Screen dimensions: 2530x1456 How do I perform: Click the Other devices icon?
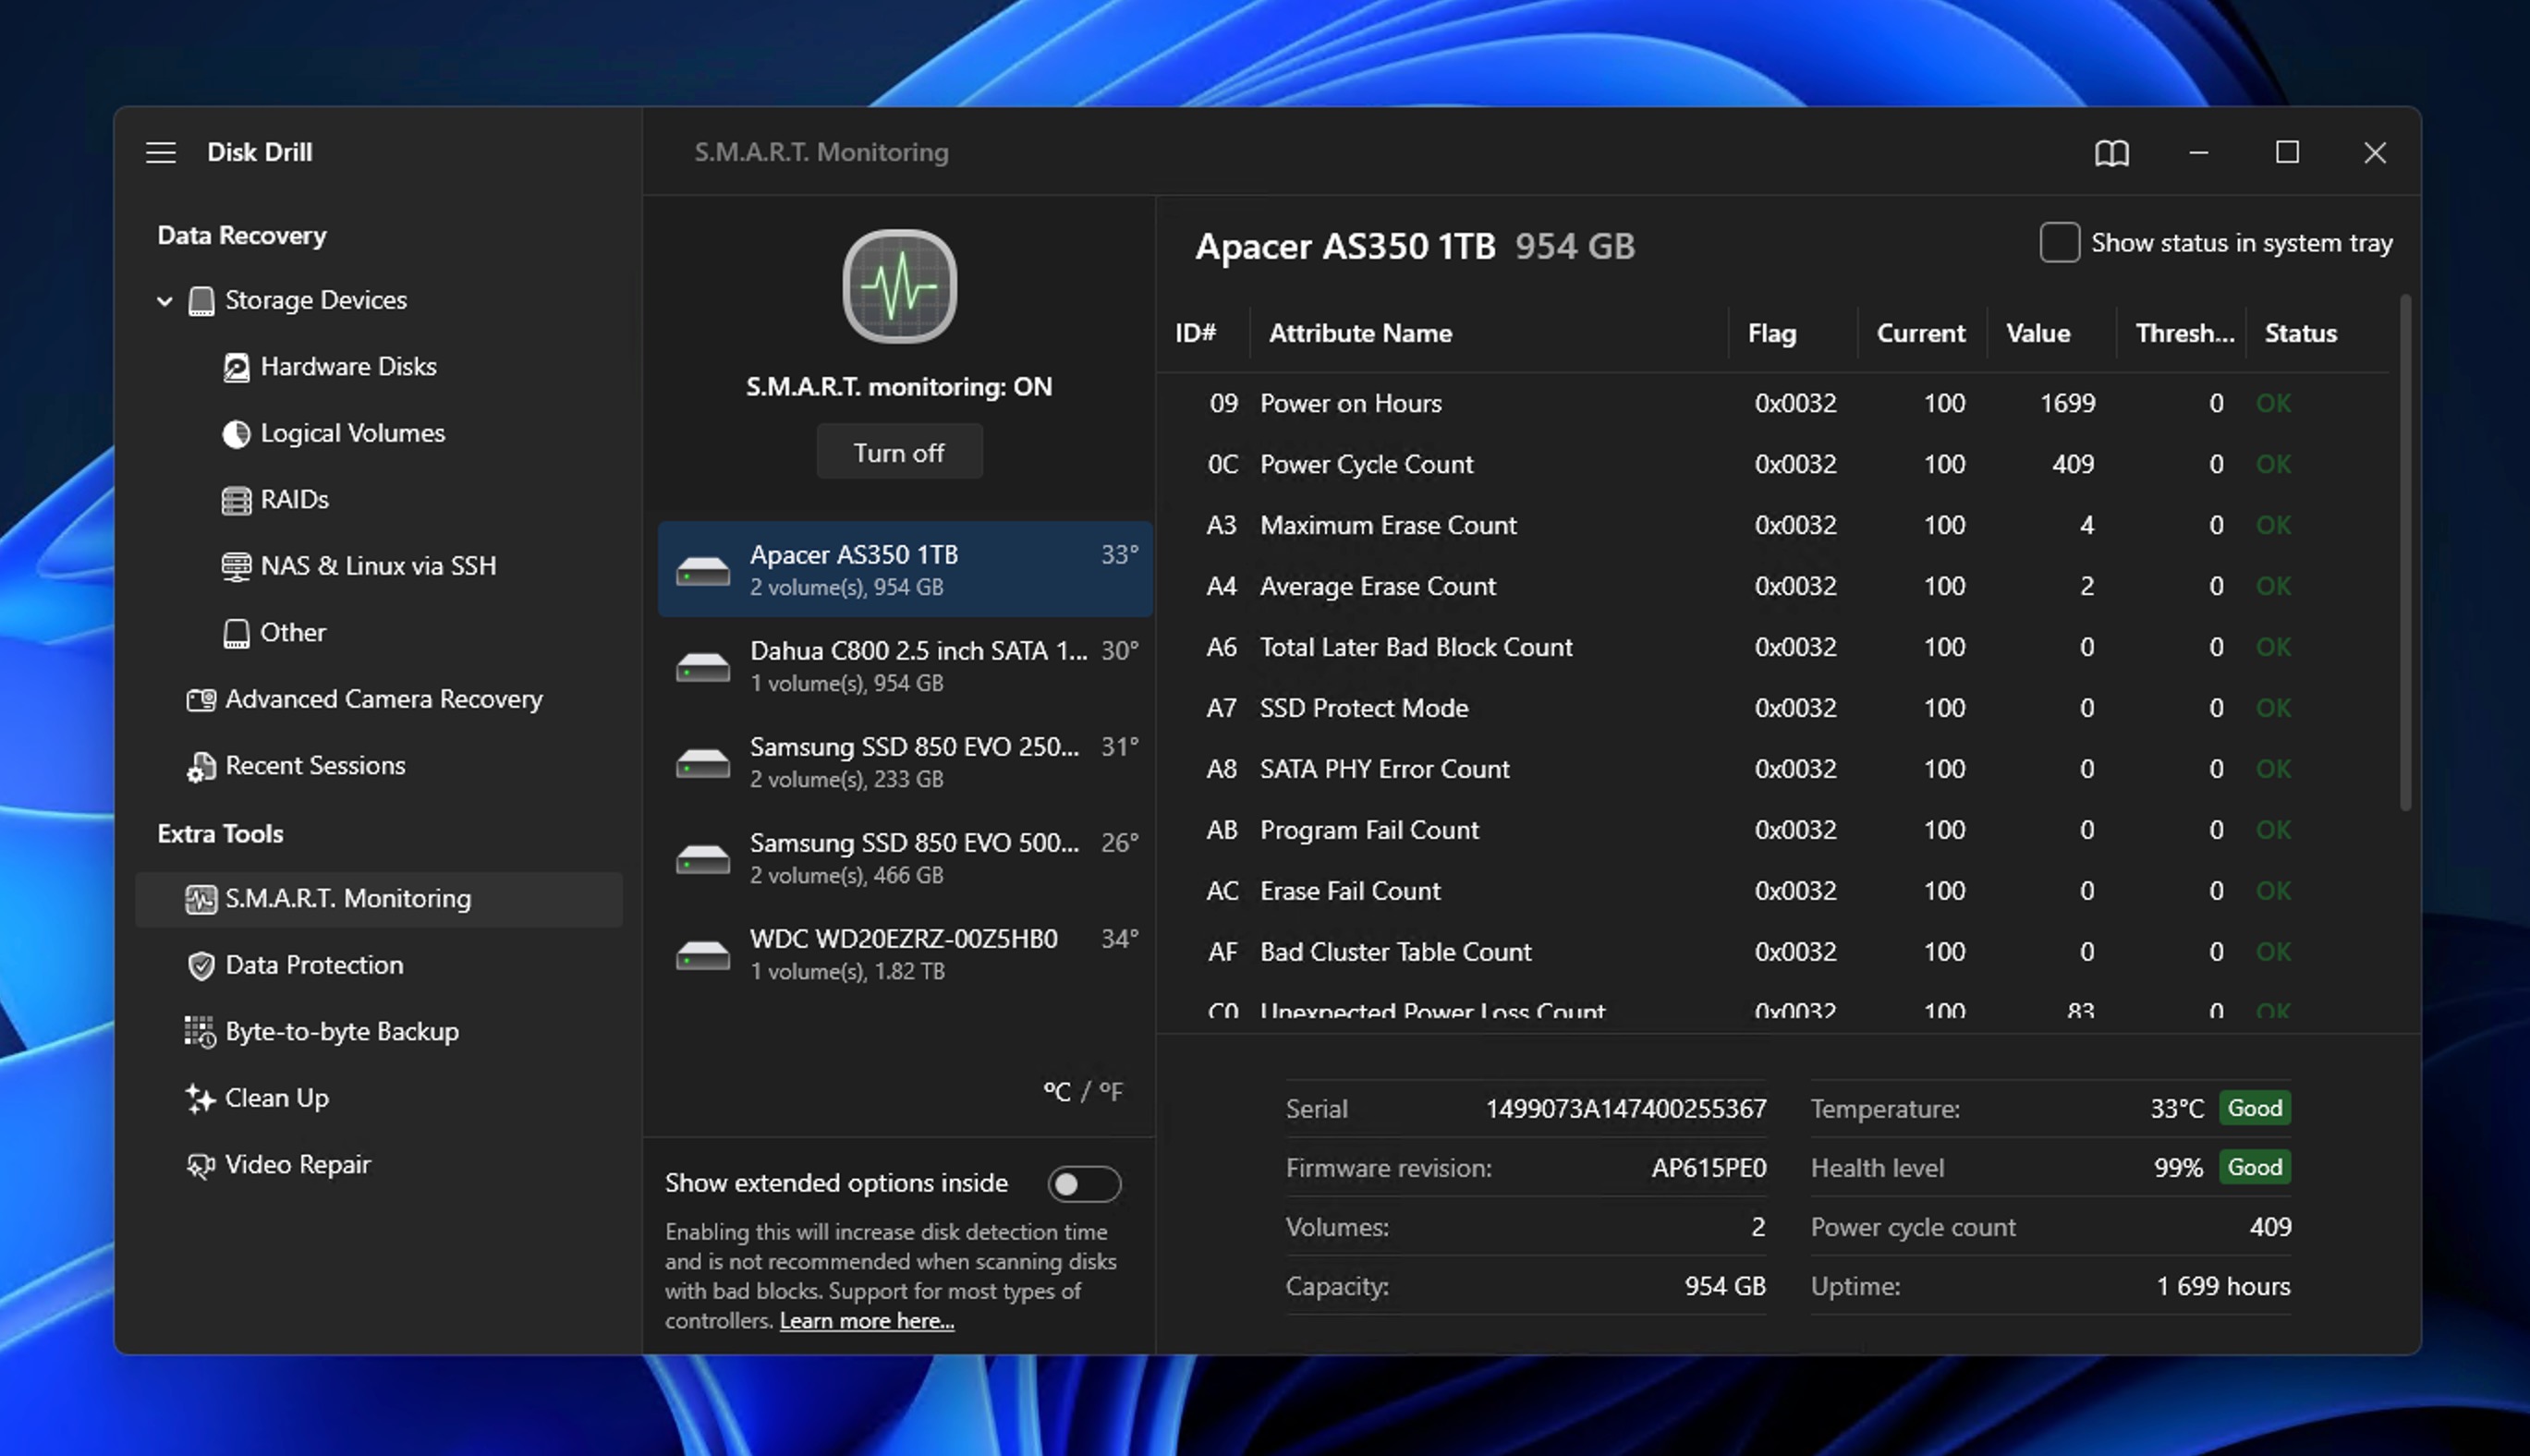coord(236,633)
